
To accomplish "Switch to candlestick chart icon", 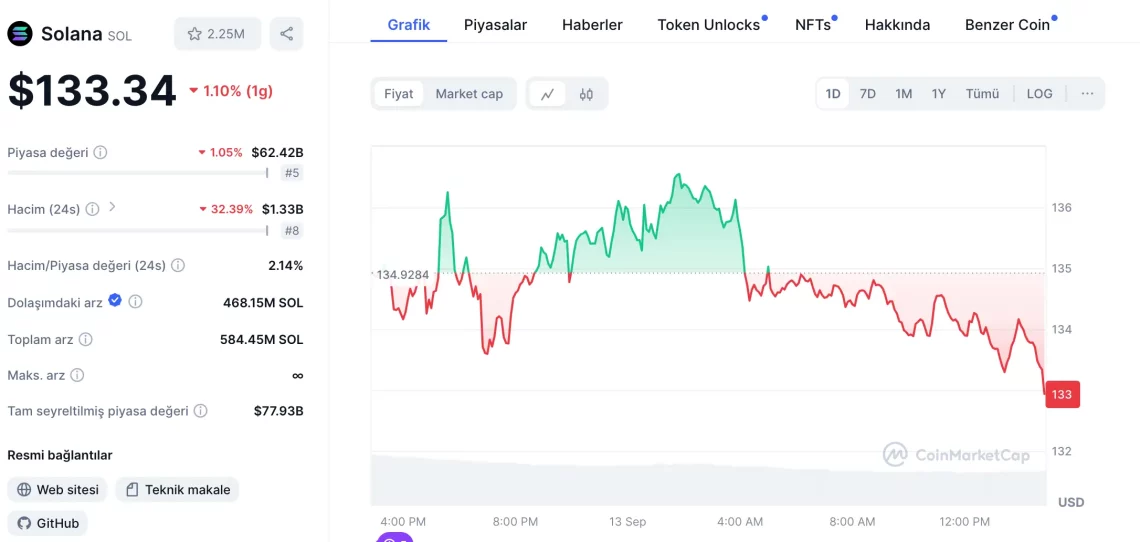I will [x=587, y=94].
